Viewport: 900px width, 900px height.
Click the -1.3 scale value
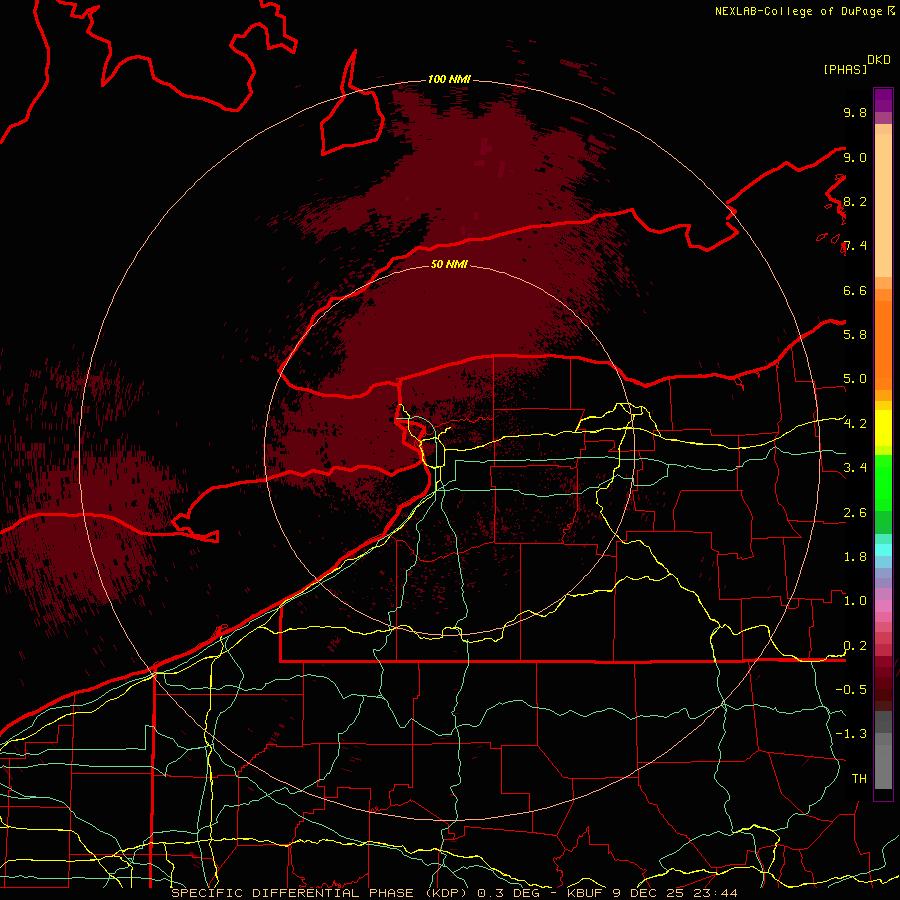coord(851,734)
